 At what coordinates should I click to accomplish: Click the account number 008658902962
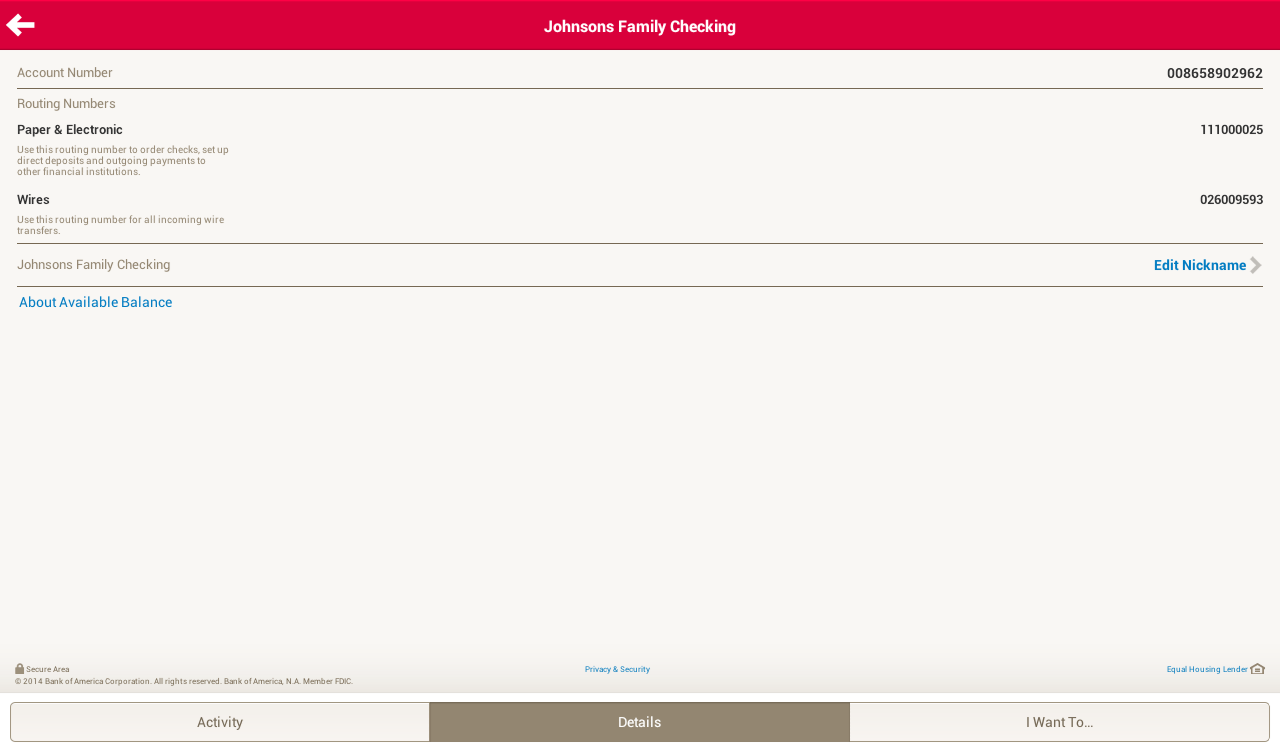[1214, 73]
